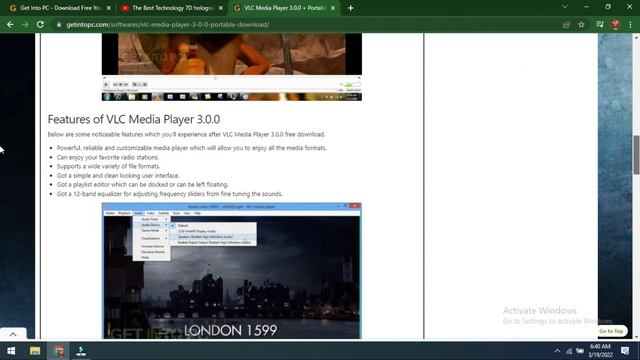Viewport: 640px width, 360px height.
Task: Open the media control icon in toolbar
Action: (600, 24)
